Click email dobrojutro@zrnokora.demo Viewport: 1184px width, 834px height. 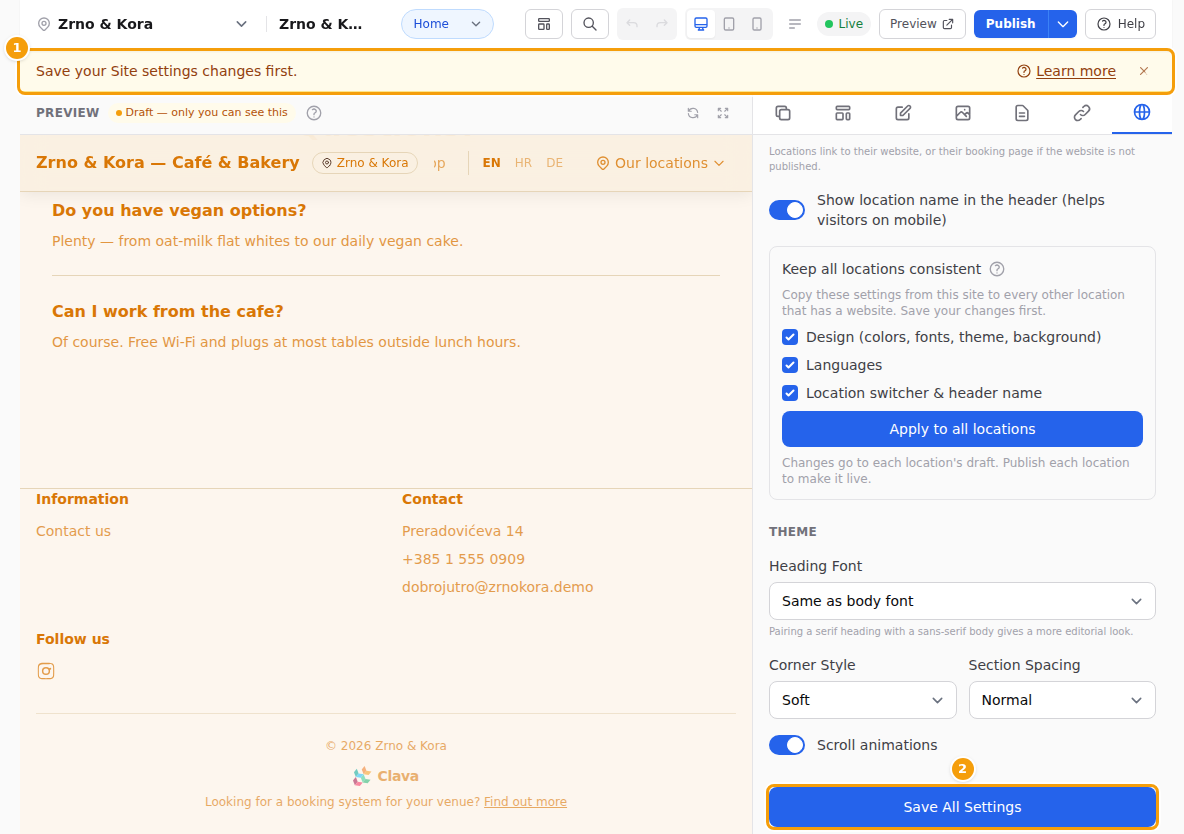(x=498, y=587)
